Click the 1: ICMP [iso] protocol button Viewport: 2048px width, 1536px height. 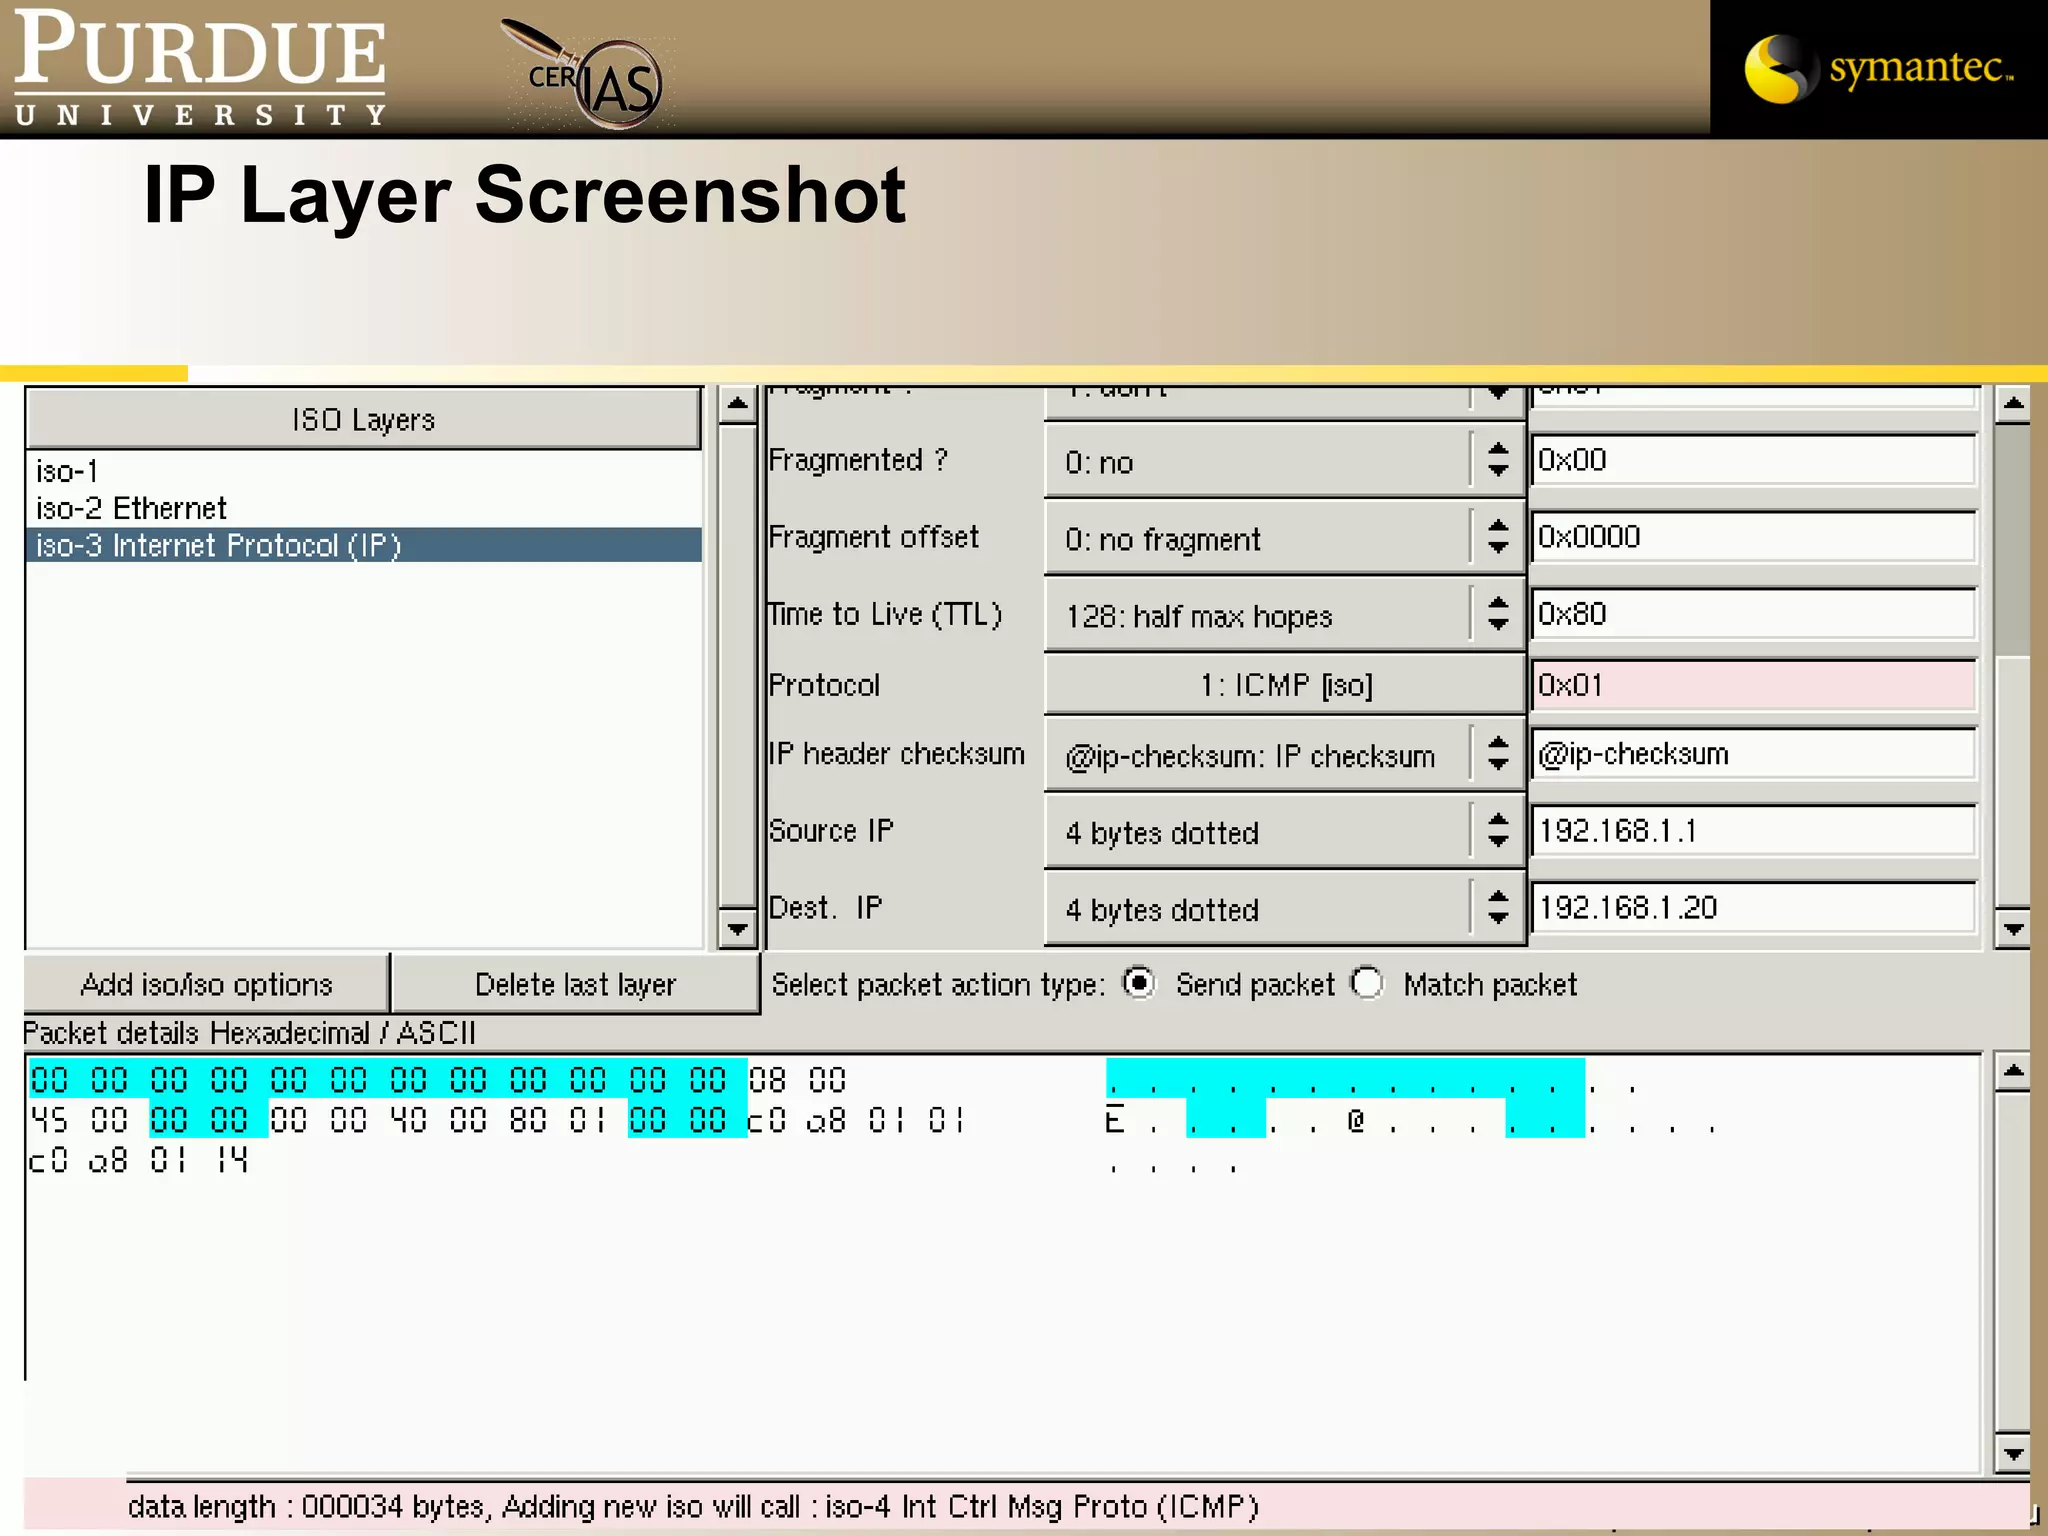[x=1284, y=685]
